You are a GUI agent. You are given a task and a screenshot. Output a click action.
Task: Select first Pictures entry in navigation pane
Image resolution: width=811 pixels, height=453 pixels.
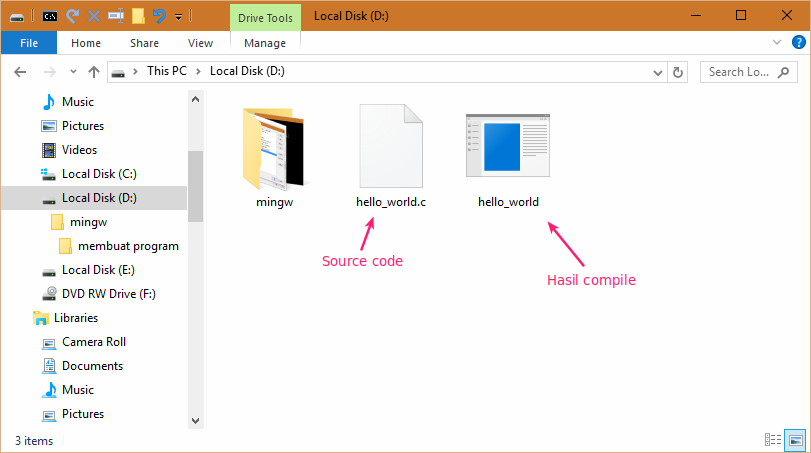click(x=83, y=126)
